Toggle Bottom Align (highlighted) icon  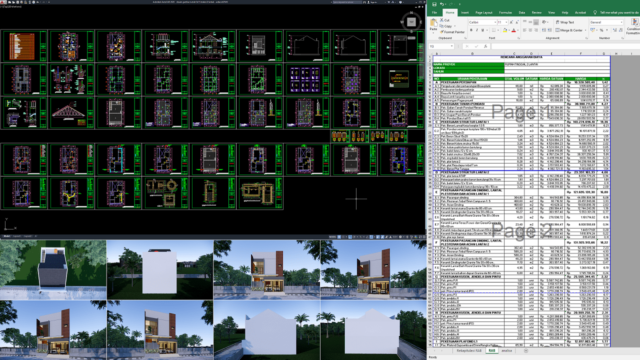point(536,22)
